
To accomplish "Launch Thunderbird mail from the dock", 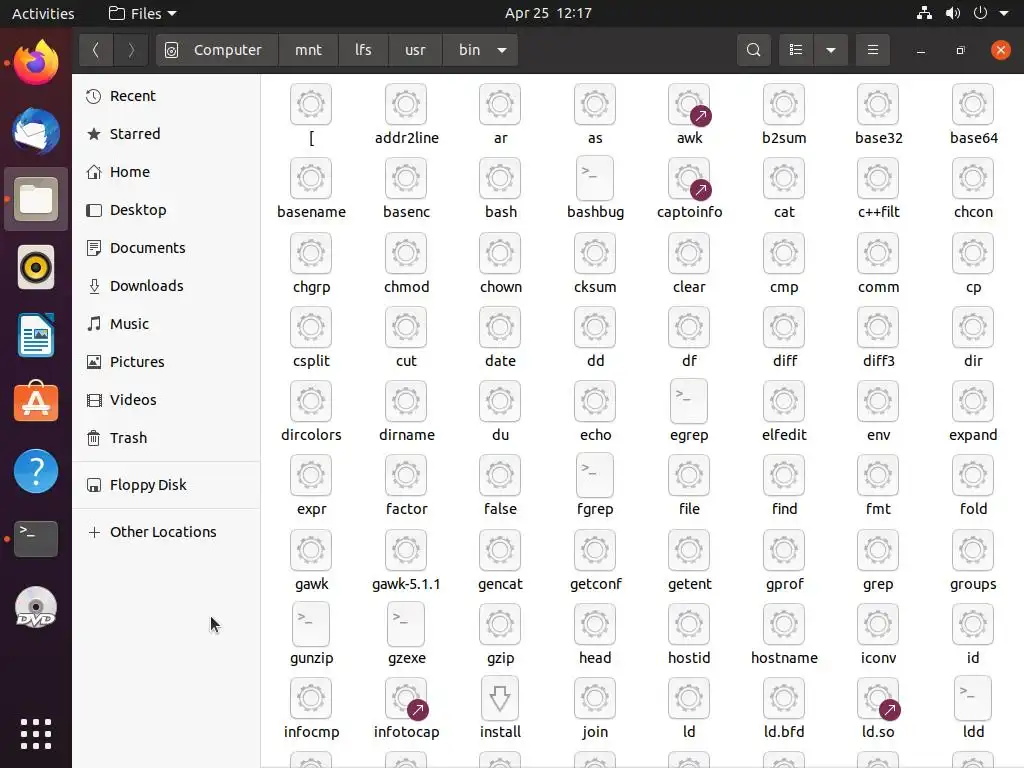I will pos(36,131).
